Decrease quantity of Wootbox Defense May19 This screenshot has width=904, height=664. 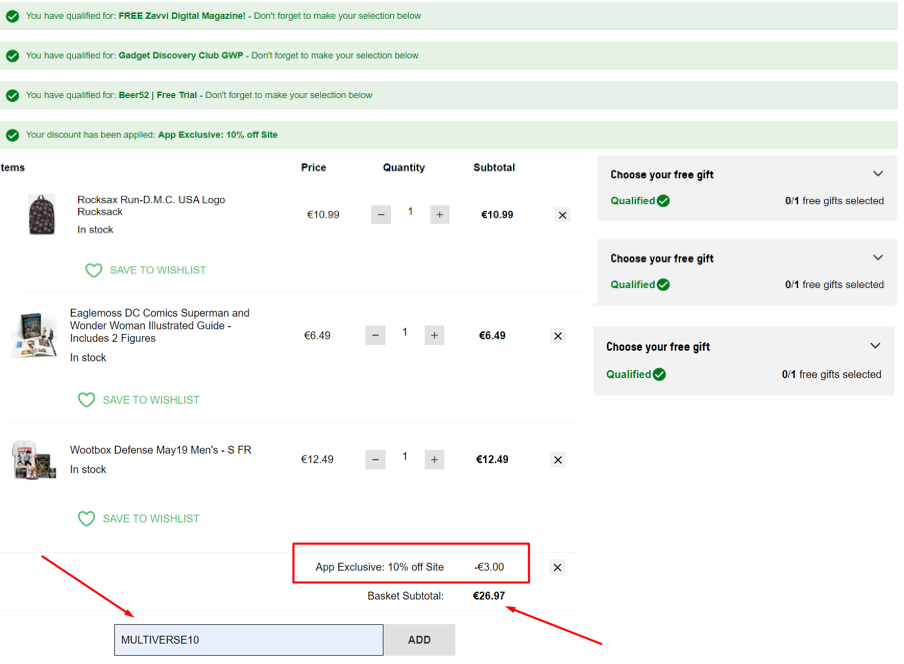coord(375,459)
